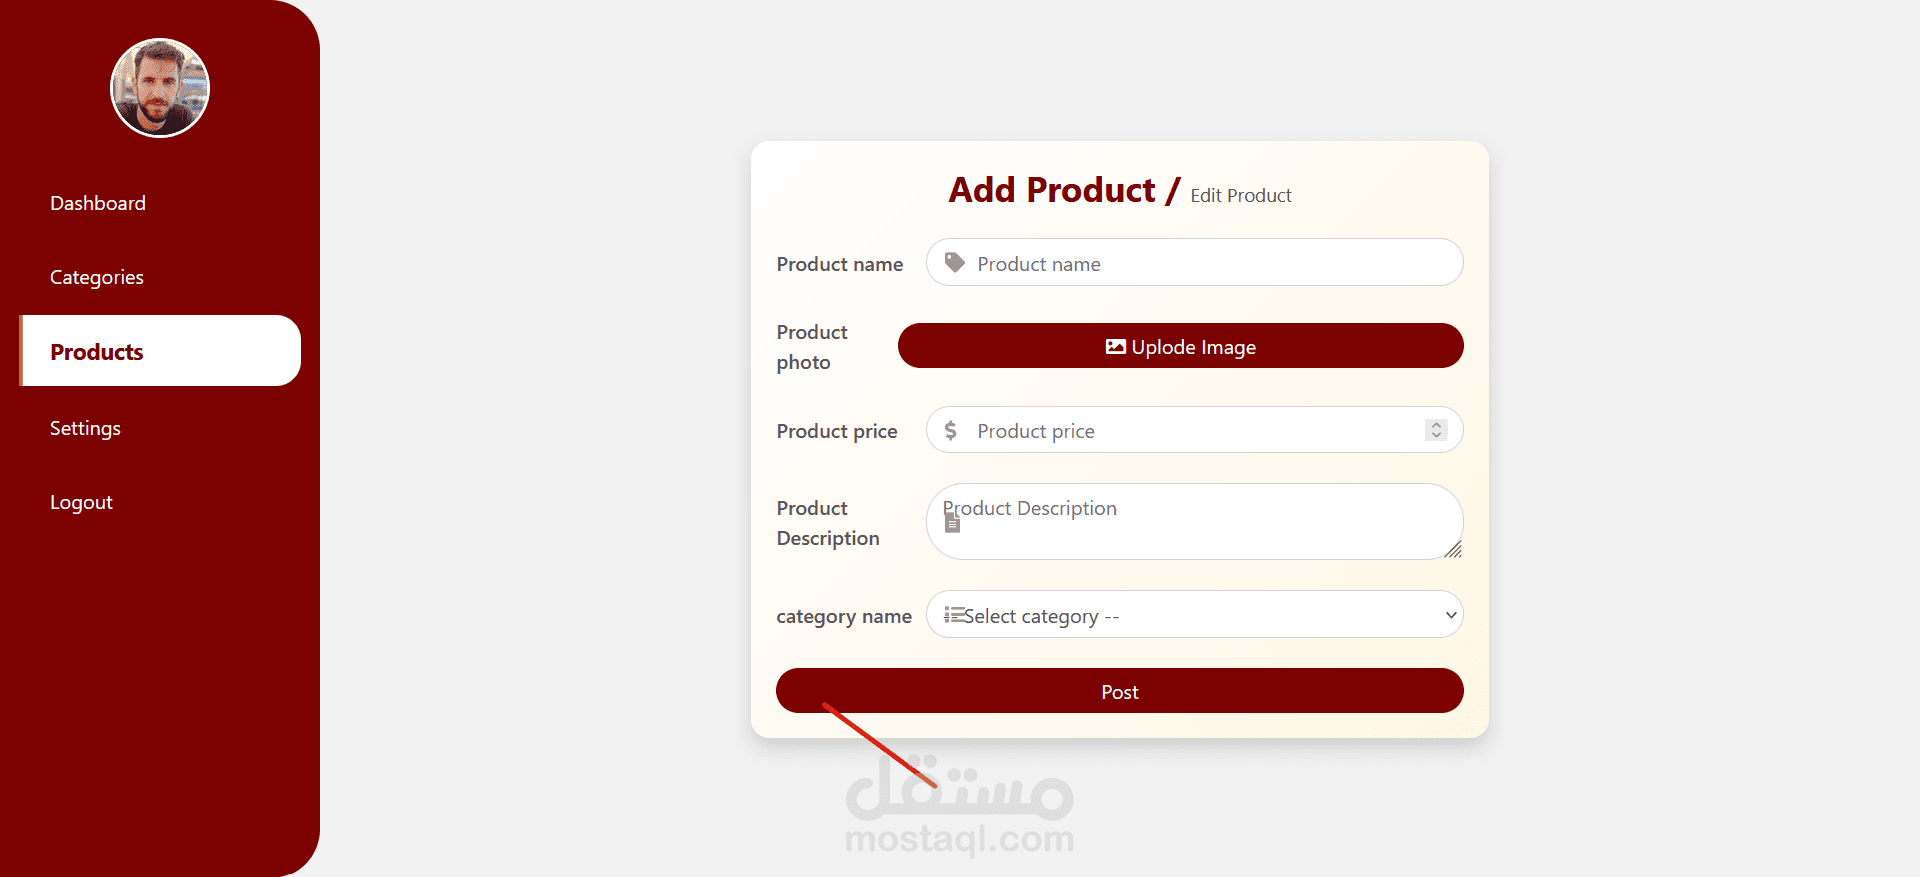Click the list icon in category selector
This screenshot has height=877, width=1920.
954,615
